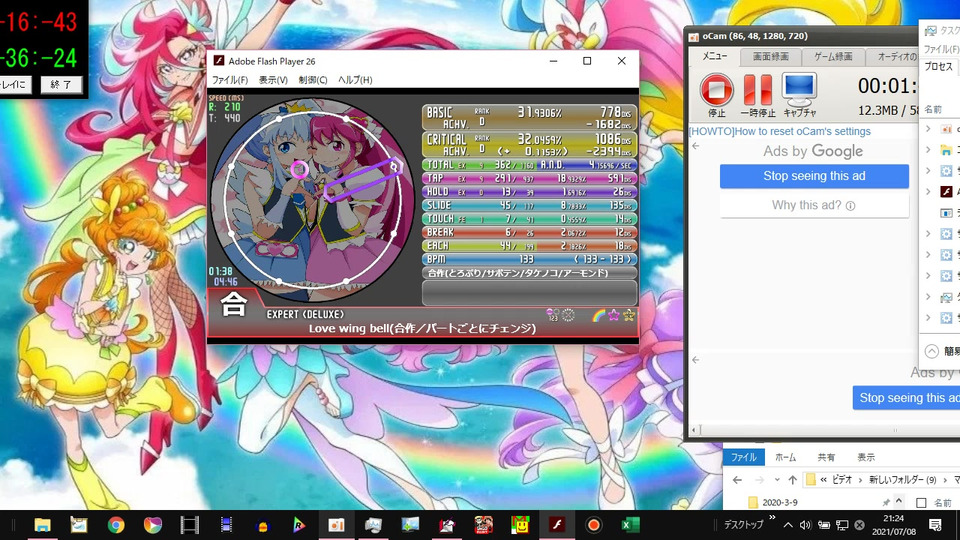Viewport: 960px width, 540px height.
Task: Switch to oCam's メニュー tab
Action: [x=714, y=56]
